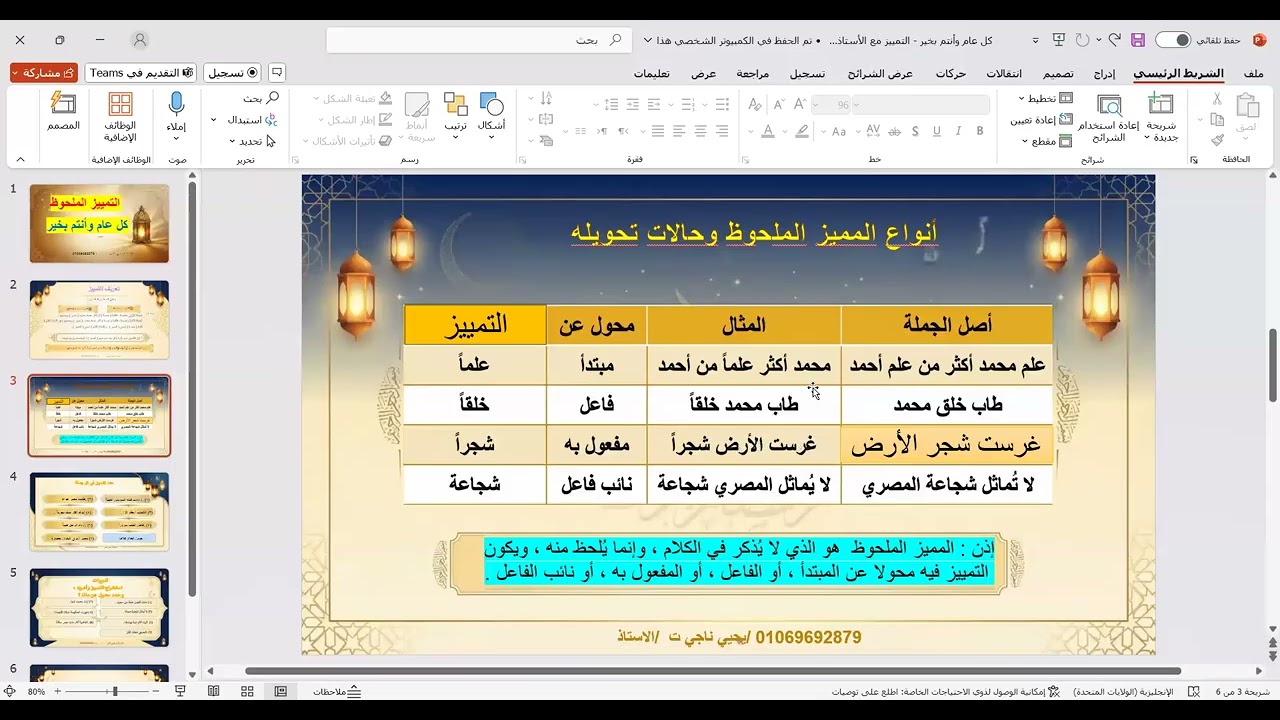This screenshot has width=1280, height=720.
Task: Start slide show from status bar icon
Action: click(180, 691)
